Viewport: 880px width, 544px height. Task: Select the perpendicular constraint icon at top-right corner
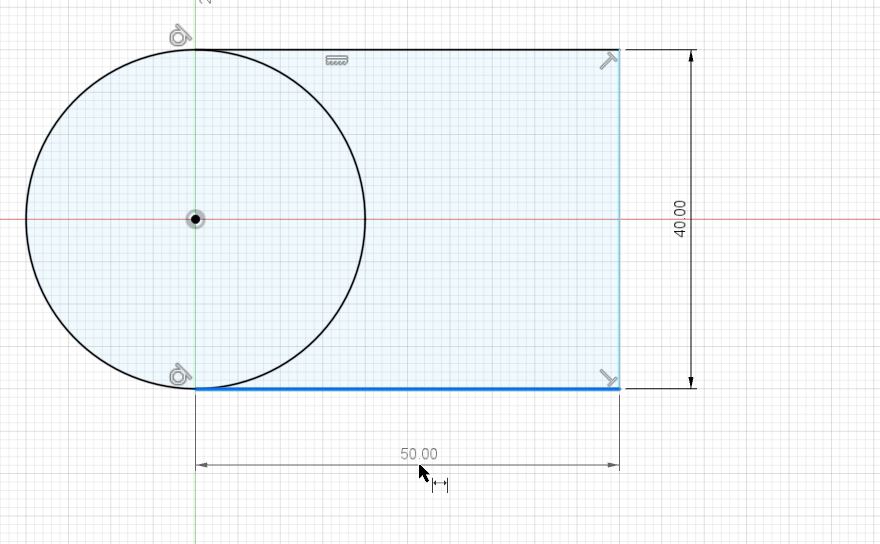click(x=608, y=61)
